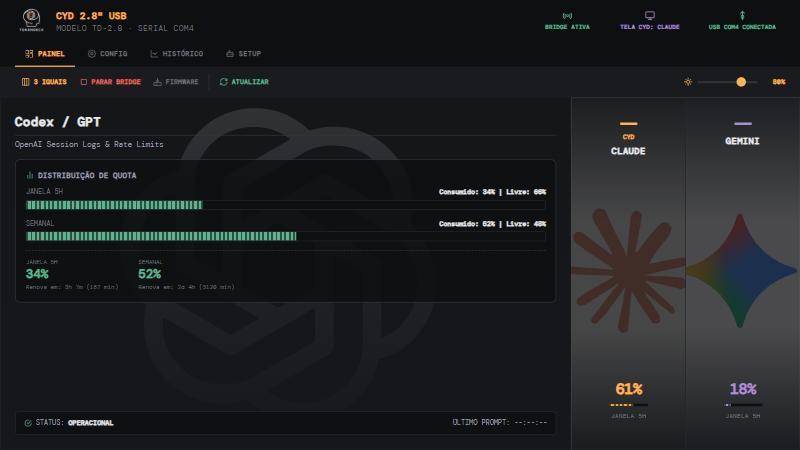
Task: Click the 34% JANELA 5H stat
Action: tap(37, 274)
